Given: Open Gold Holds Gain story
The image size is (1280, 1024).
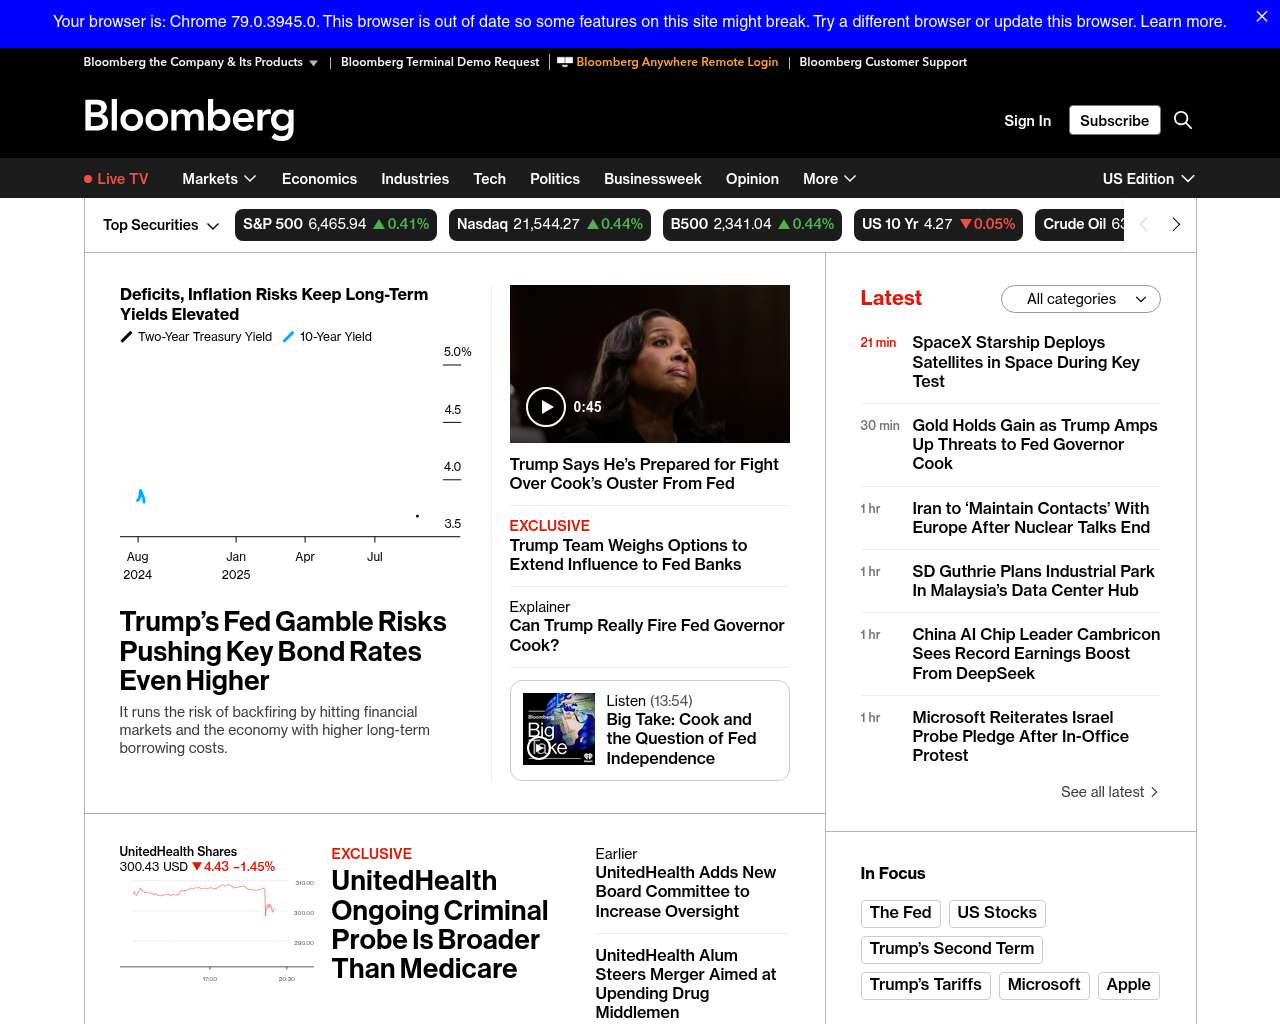Looking at the screenshot, I should tap(1035, 444).
